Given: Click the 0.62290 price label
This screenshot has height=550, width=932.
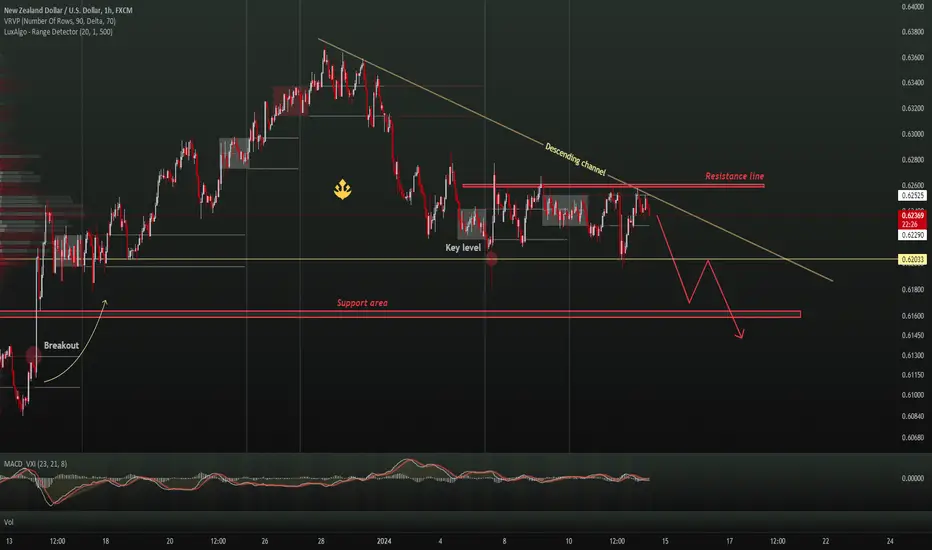Looking at the screenshot, I should (912, 235).
